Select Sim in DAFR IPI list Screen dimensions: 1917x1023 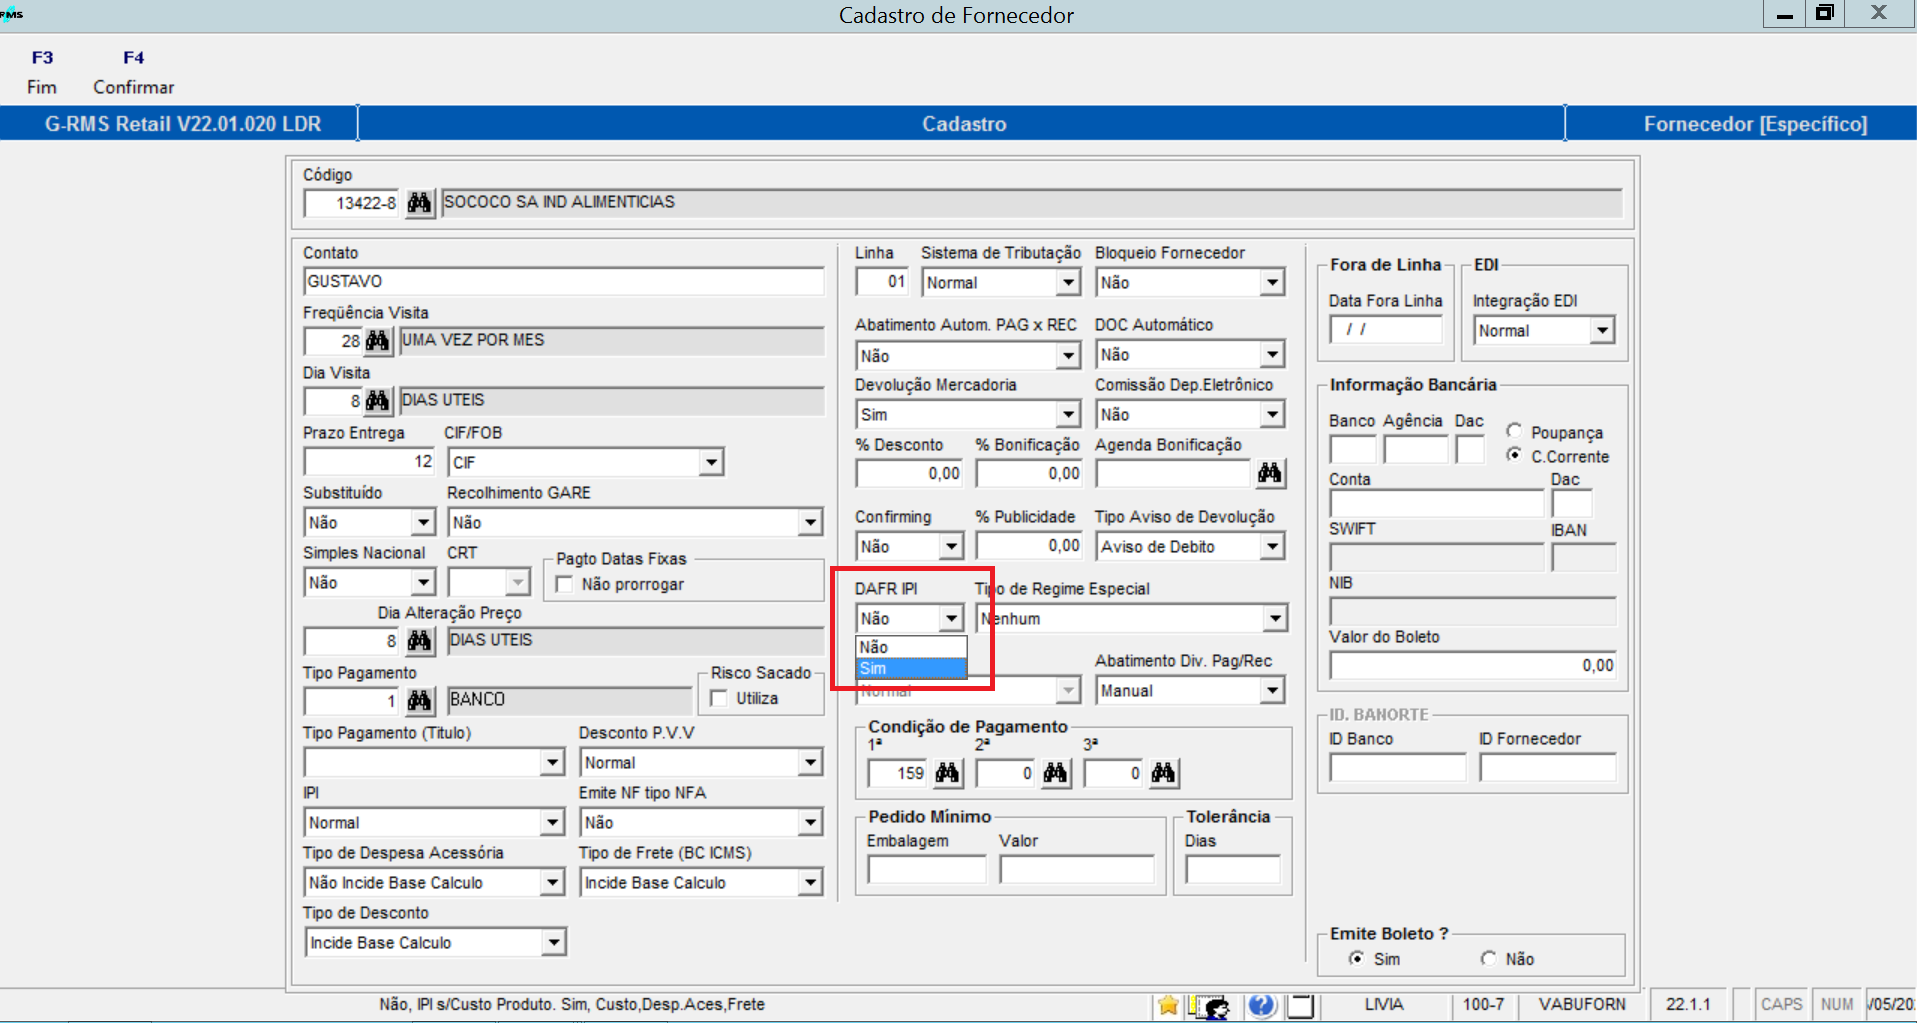(911, 669)
